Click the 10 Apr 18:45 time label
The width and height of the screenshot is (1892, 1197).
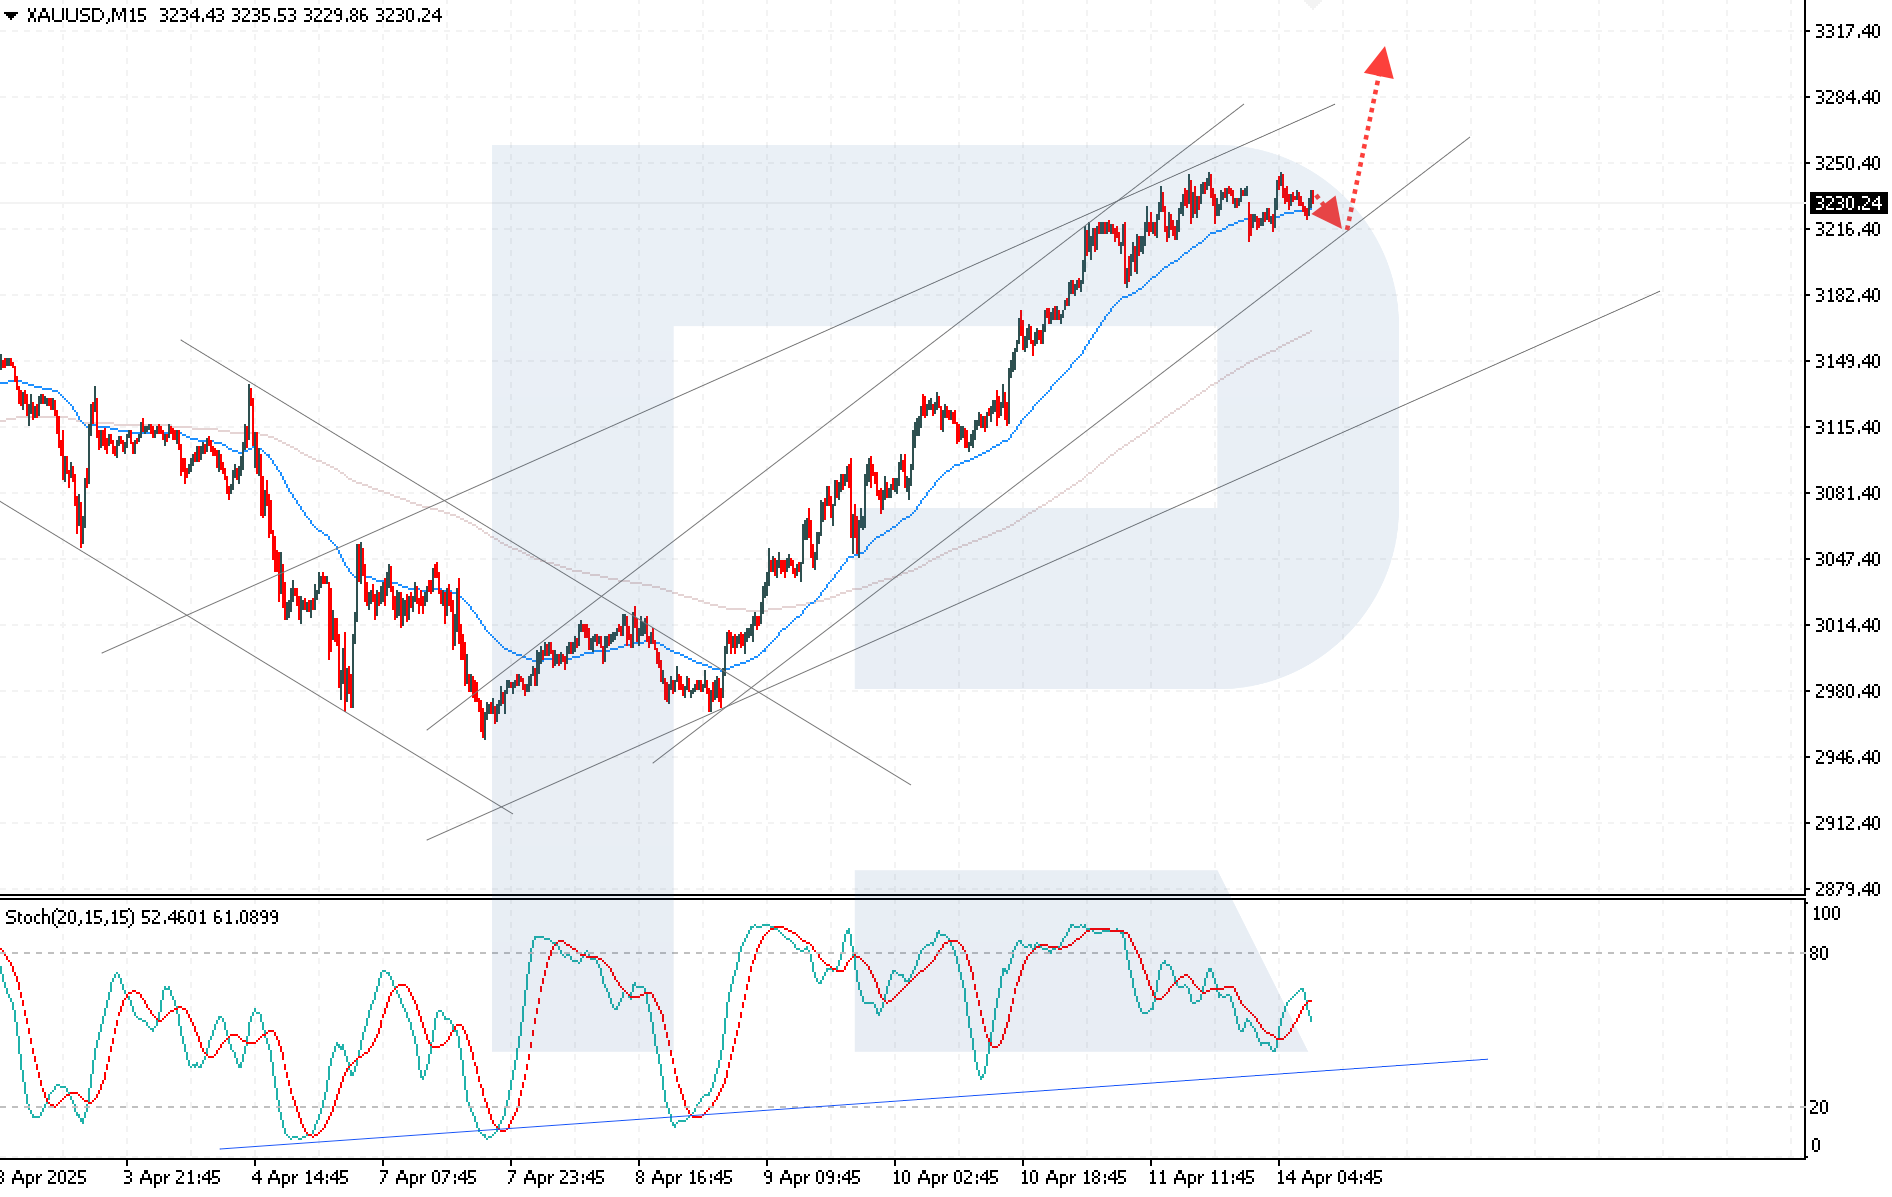coord(1072,1177)
